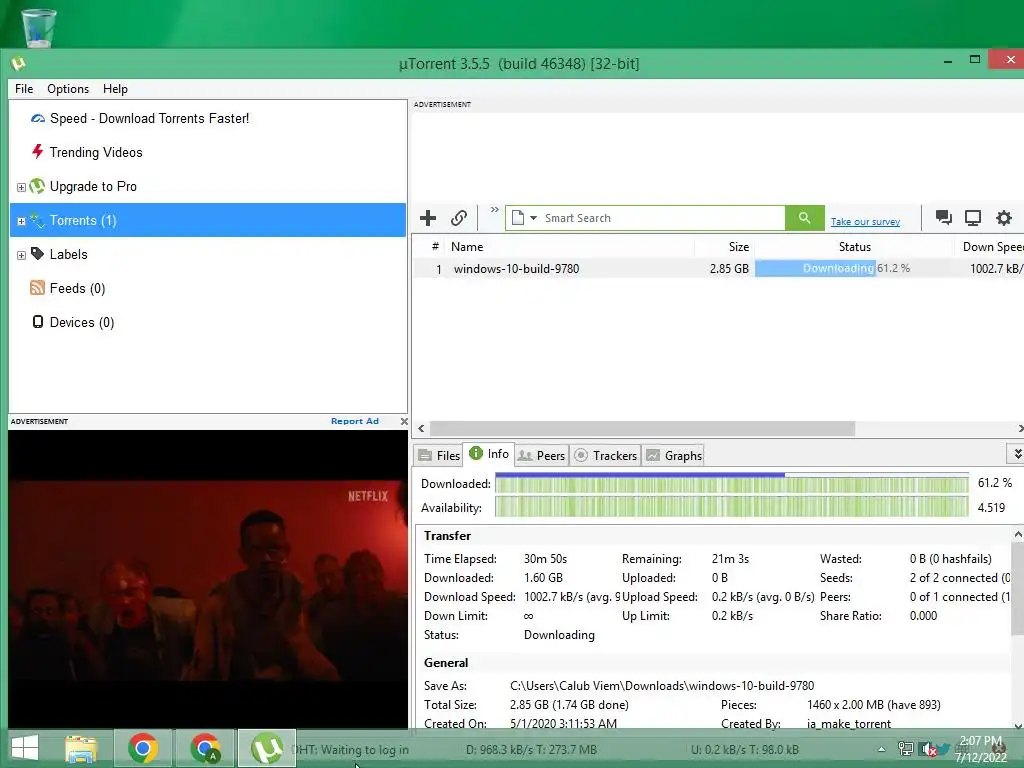
Task: Open the File menu
Action: click(24, 89)
